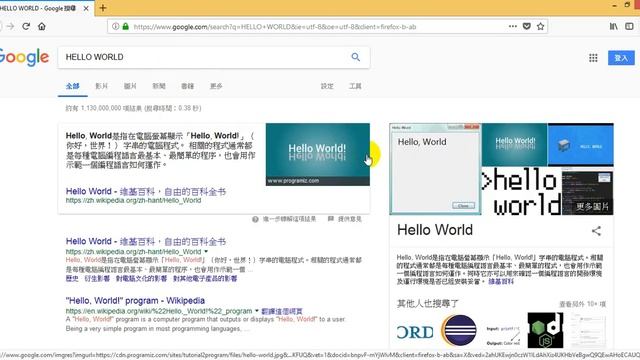
Task: Click the document screenshot related search thumbnail
Action: click(x=589, y=331)
